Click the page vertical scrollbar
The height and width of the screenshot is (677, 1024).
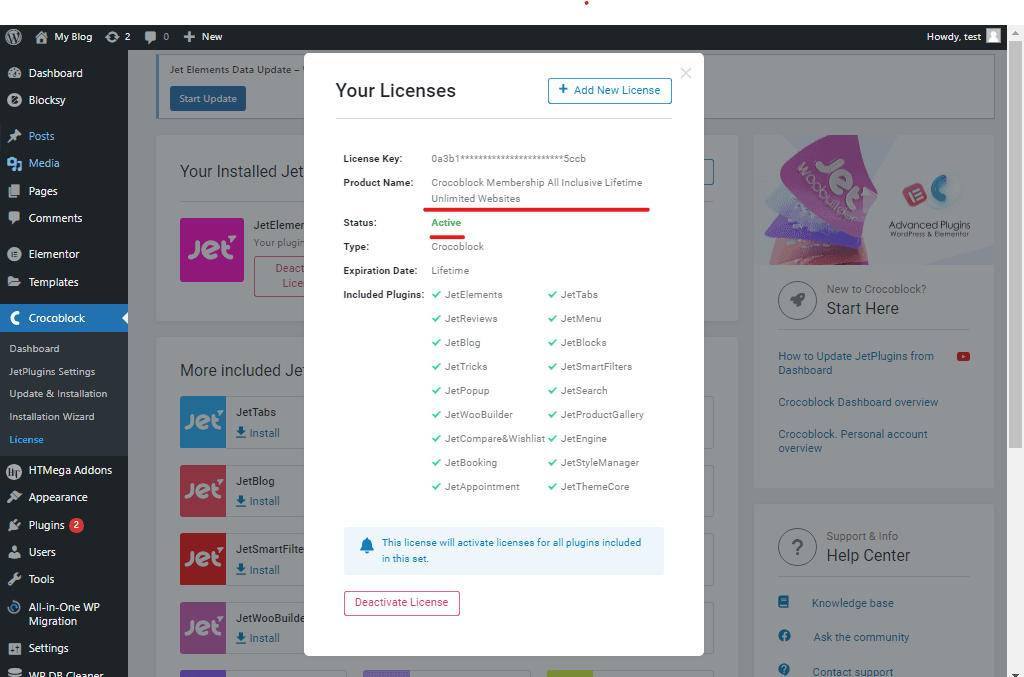[x=1015, y=245]
